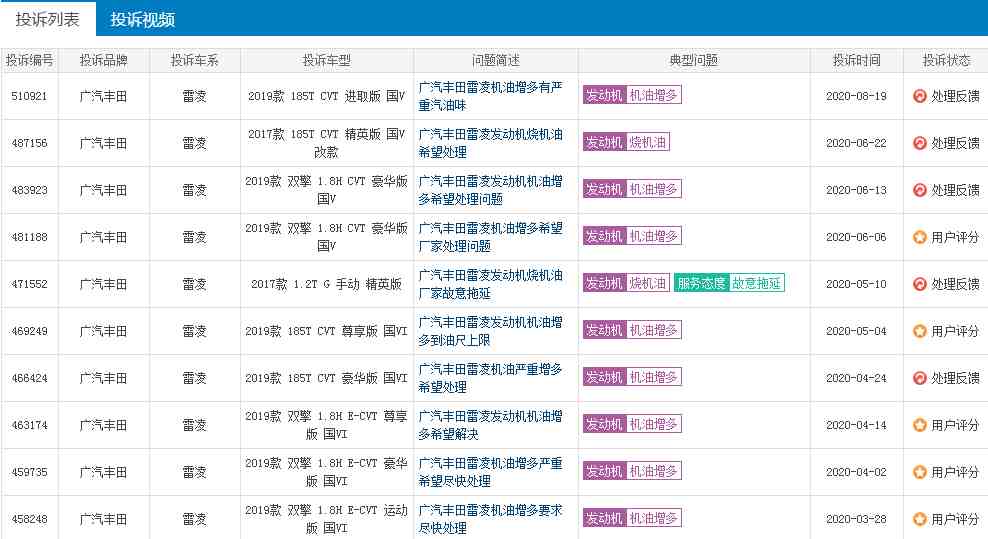Image resolution: width=988 pixels, height=539 pixels.
Task: Click 处理反馈 status text in row 510921
Action: (955, 96)
